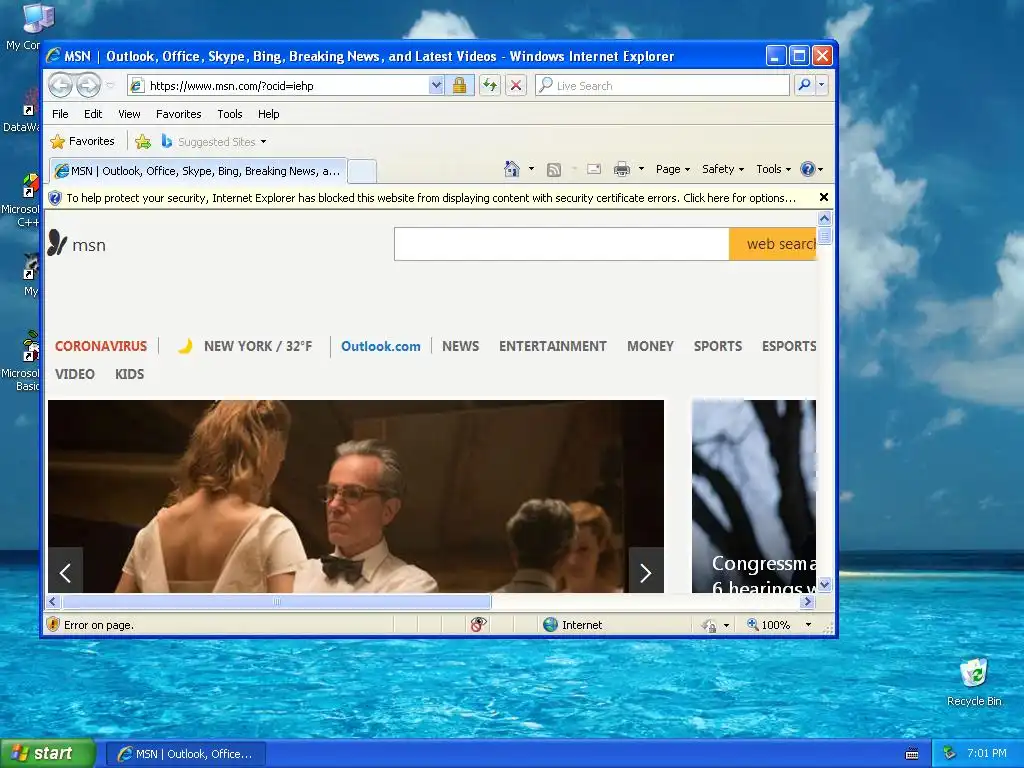Expand the Print options dropdown arrow
Viewport: 1024px width, 768px height.
641,169
